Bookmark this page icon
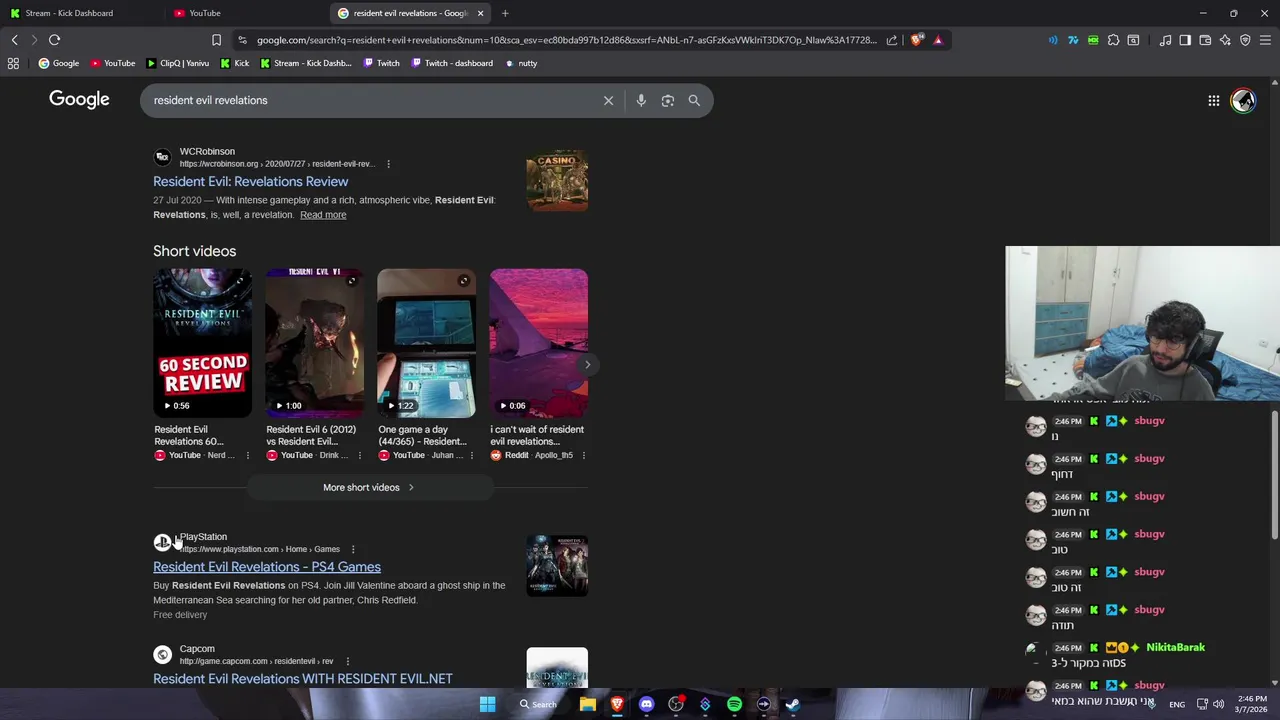Viewport: 1280px width, 720px height. pos(216,40)
